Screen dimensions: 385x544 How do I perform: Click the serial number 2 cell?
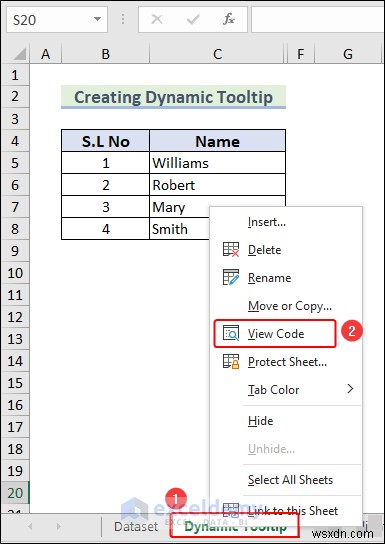[105, 185]
